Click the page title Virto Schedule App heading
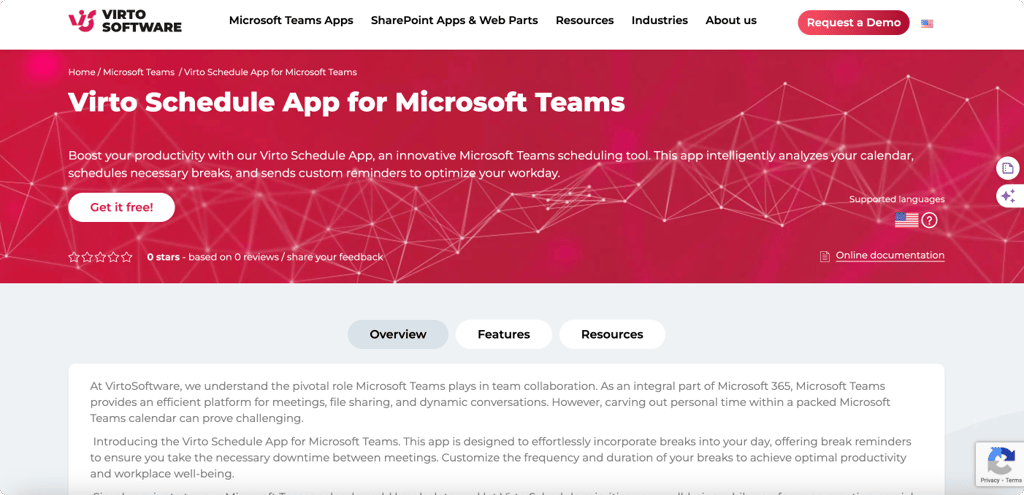The width and height of the screenshot is (1024, 495). 346,102
